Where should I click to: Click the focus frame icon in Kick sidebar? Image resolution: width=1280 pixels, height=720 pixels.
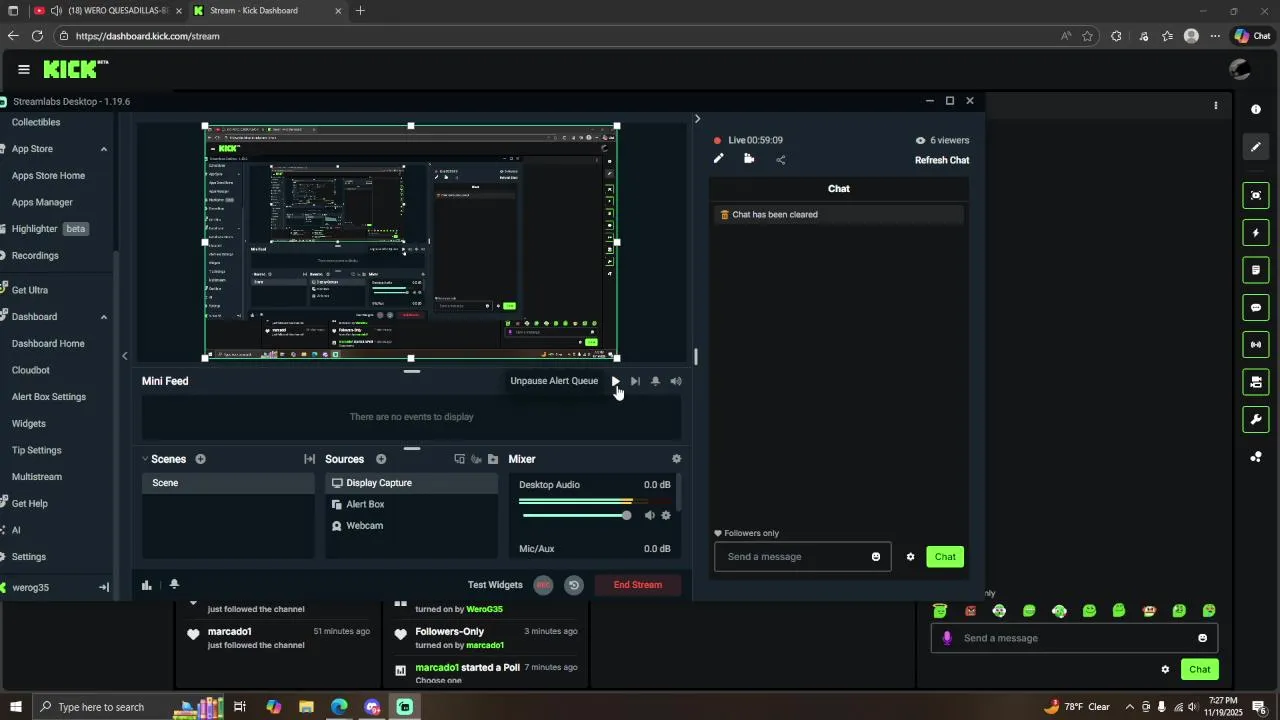[x=1256, y=196]
